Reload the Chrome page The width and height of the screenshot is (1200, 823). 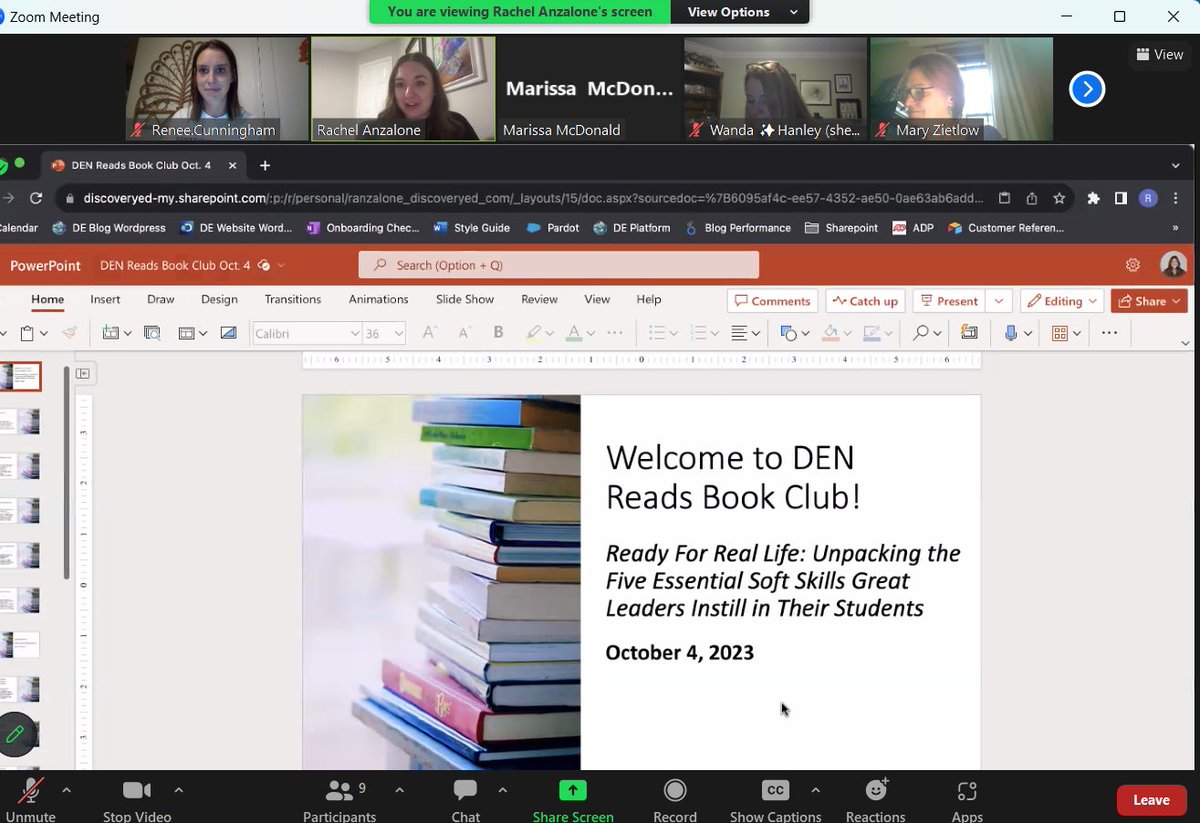36,198
